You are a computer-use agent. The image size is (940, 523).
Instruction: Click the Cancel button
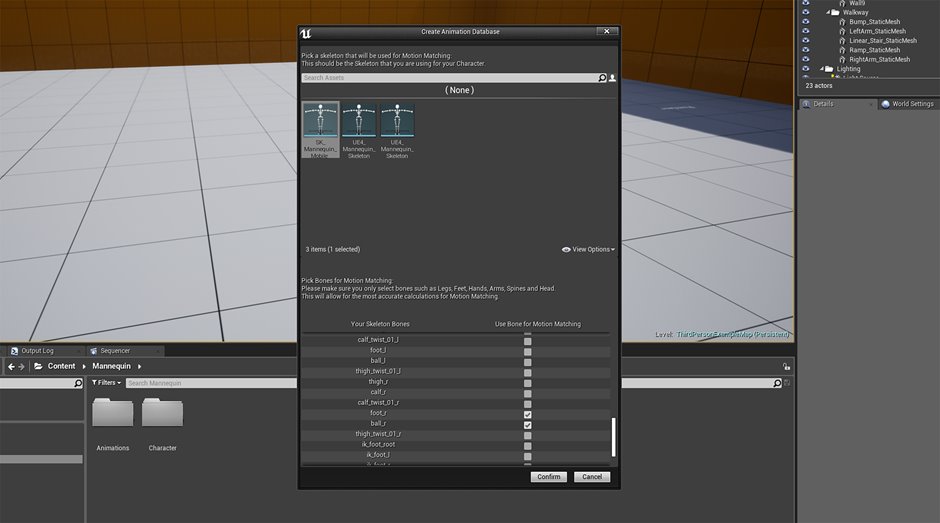(x=592, y=477)
